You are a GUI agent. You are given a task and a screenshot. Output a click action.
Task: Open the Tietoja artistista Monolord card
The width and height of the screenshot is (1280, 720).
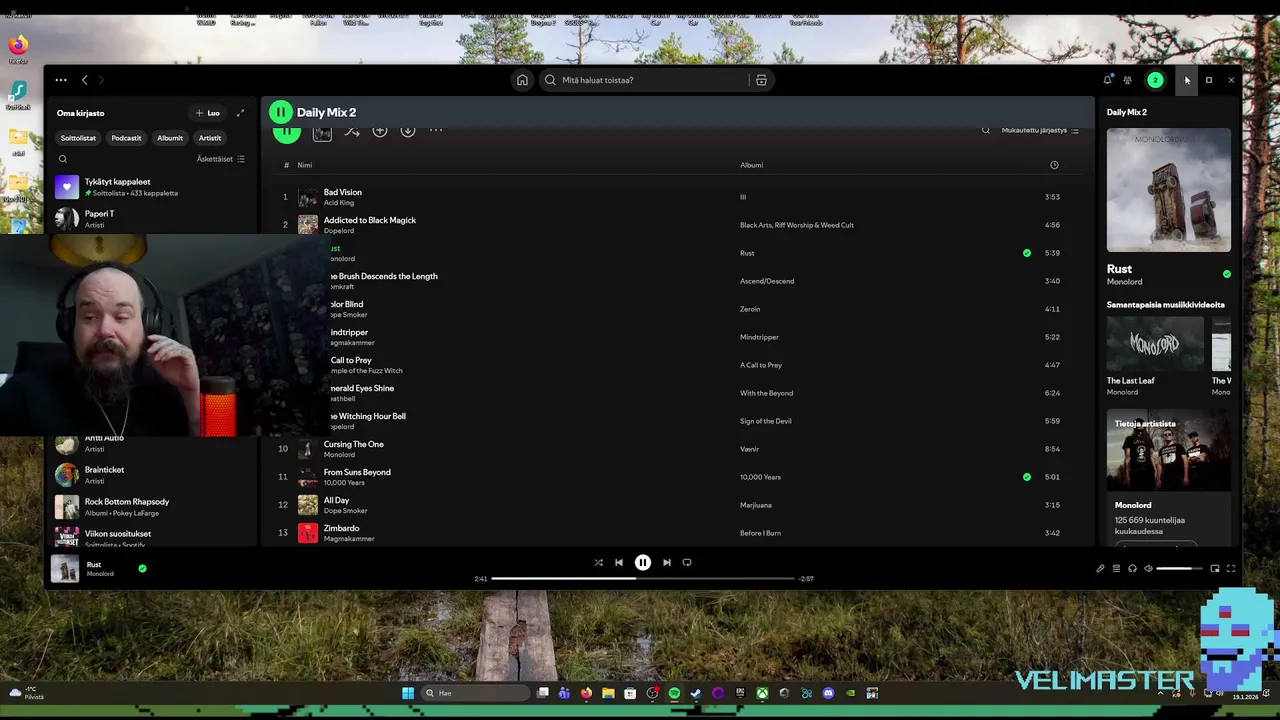coord(1169,476)
